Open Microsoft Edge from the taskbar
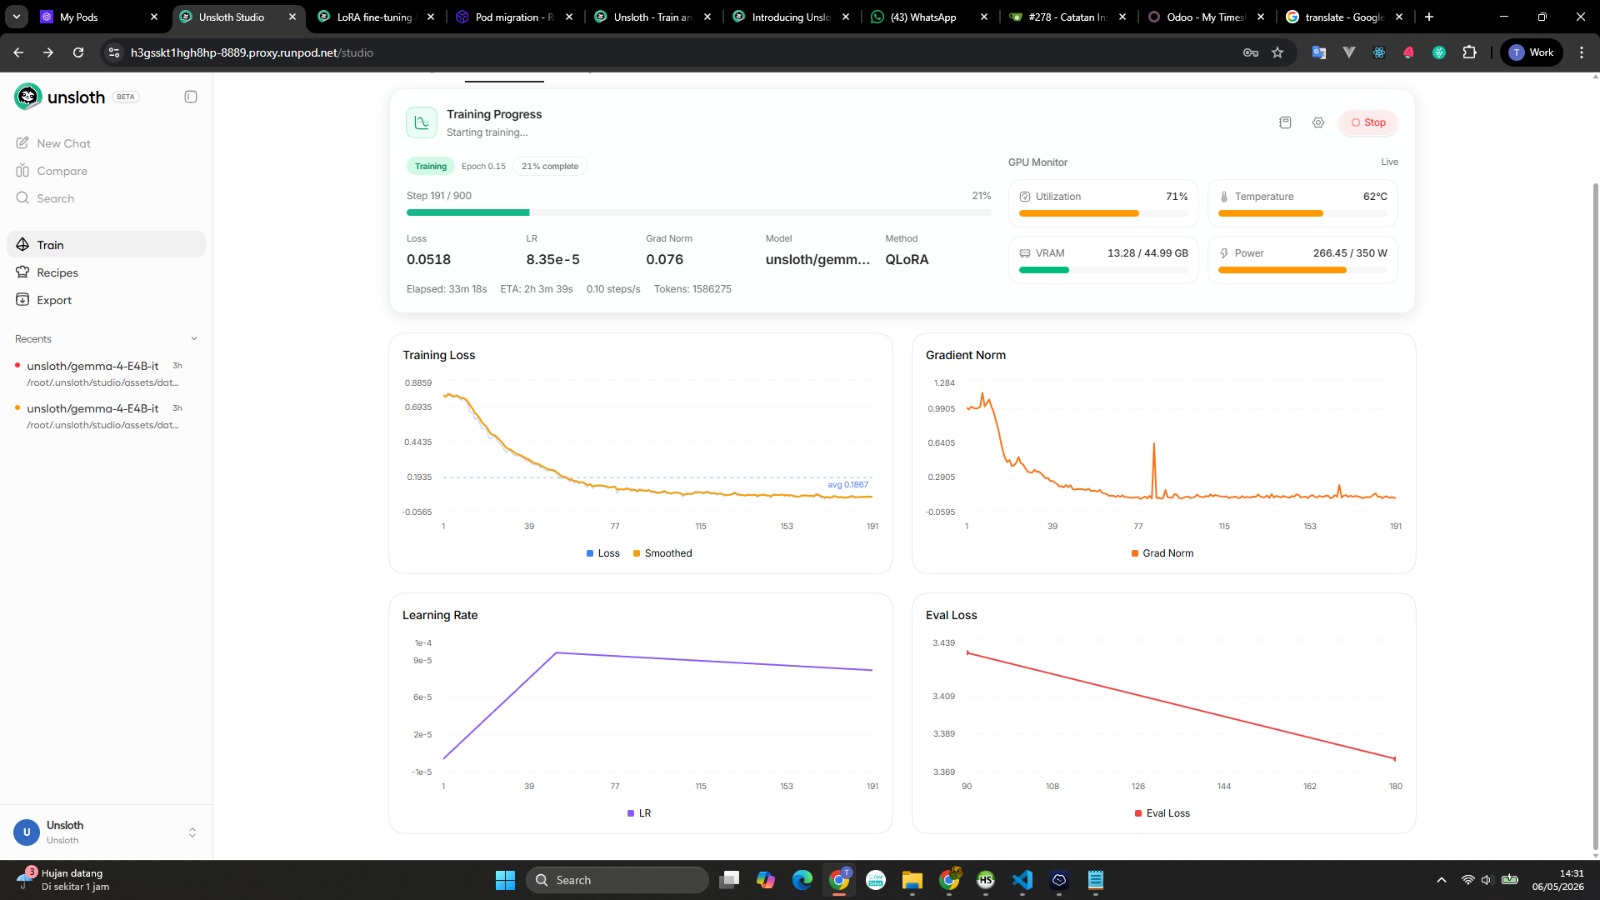 [802, 880]
